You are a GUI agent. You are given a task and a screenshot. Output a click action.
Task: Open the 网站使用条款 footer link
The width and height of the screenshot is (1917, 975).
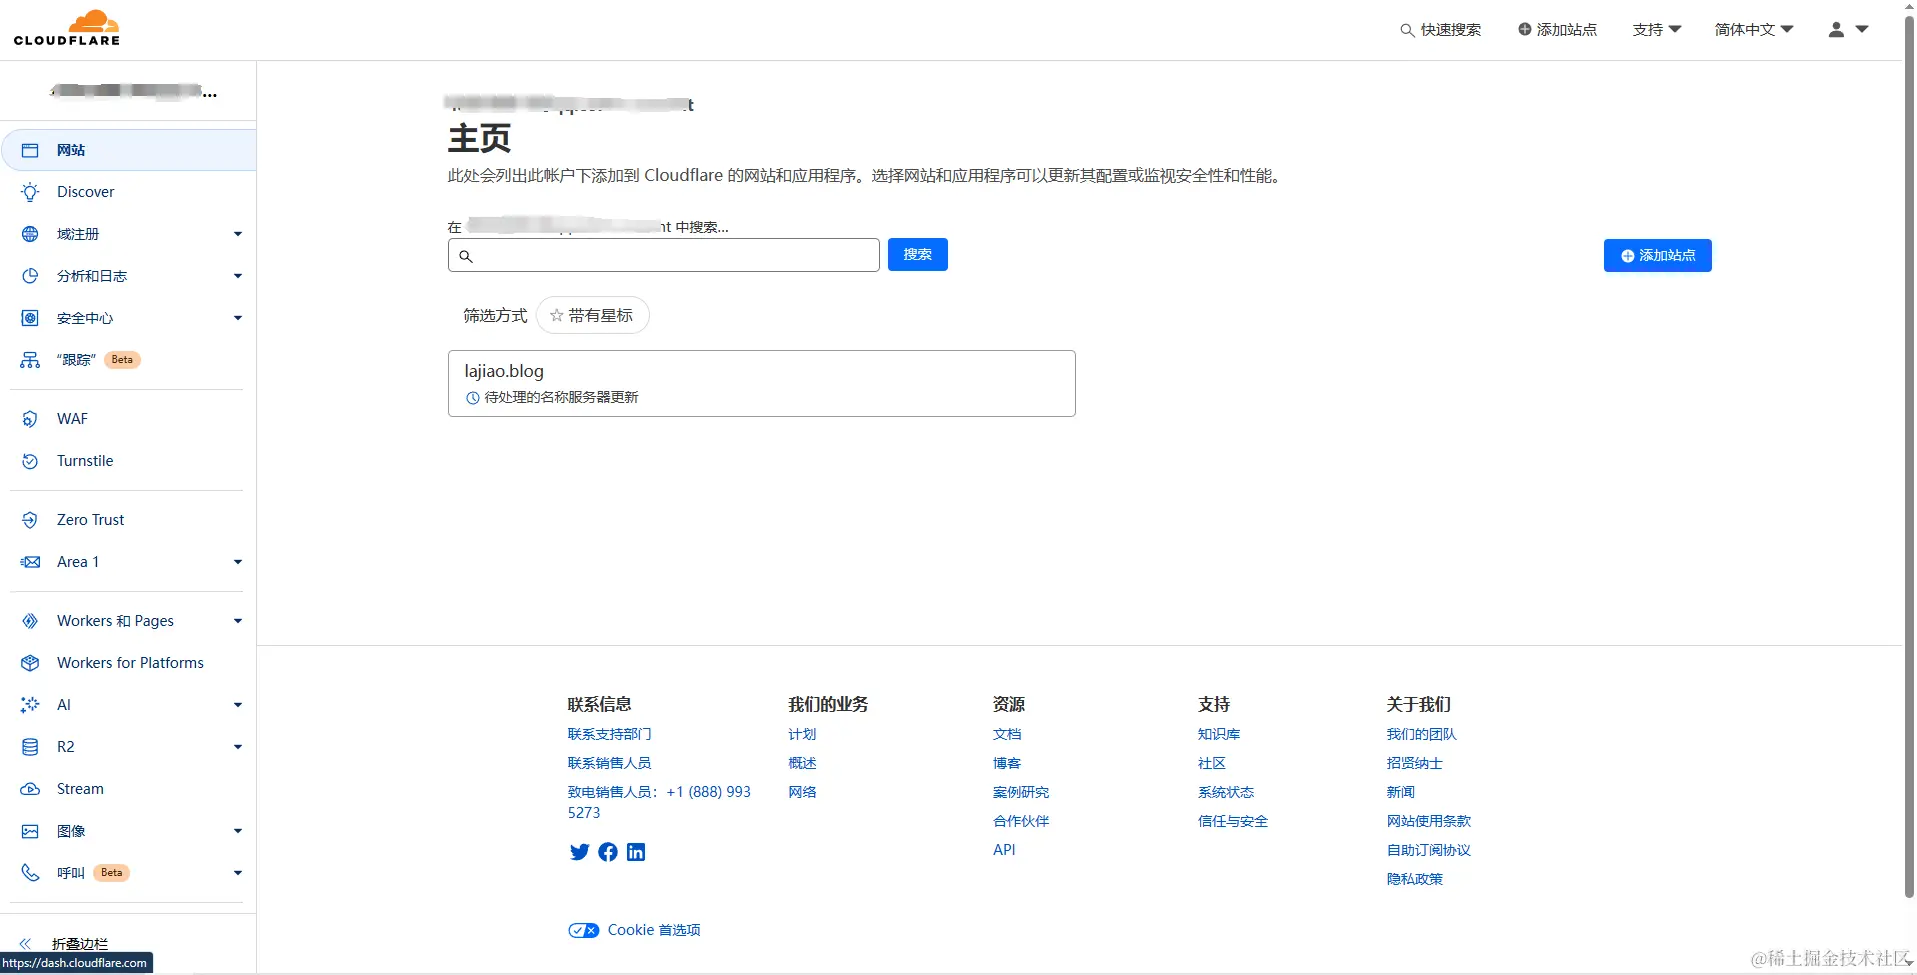(1428, 822)
